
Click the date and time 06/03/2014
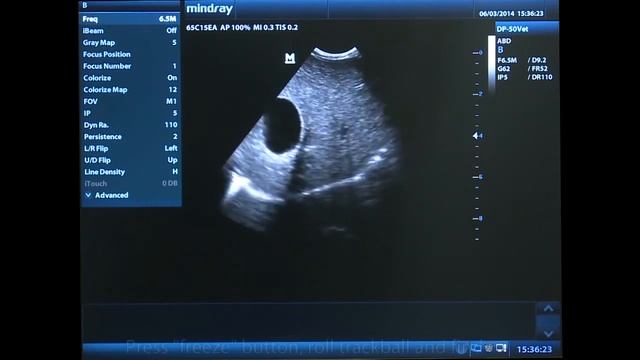coord(511,13)
